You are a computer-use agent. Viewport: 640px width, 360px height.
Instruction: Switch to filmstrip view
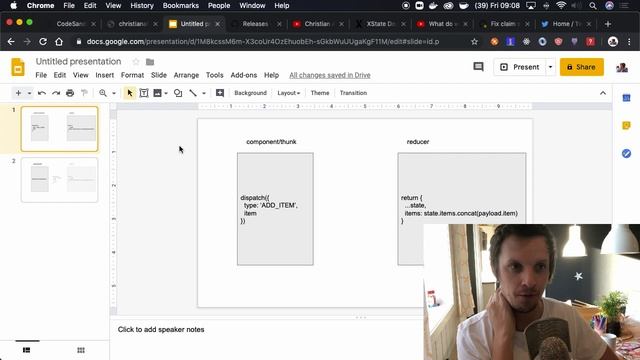pyautogui.click(x=27, y=350)
